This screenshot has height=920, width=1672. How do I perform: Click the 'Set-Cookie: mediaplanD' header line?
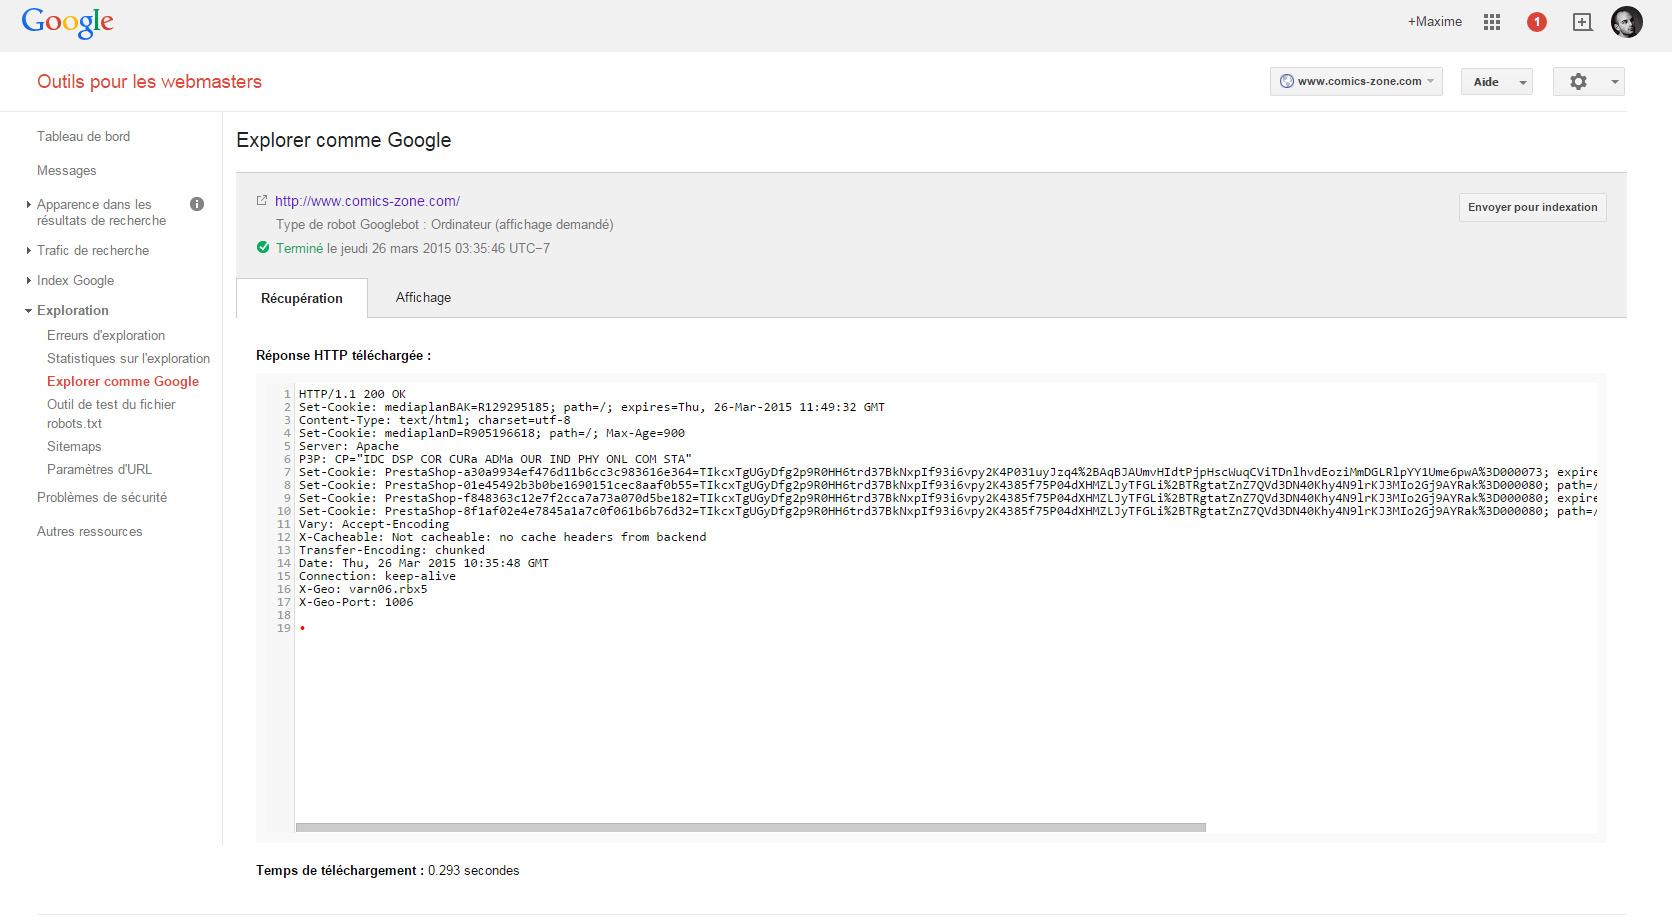tap(492, 433)
